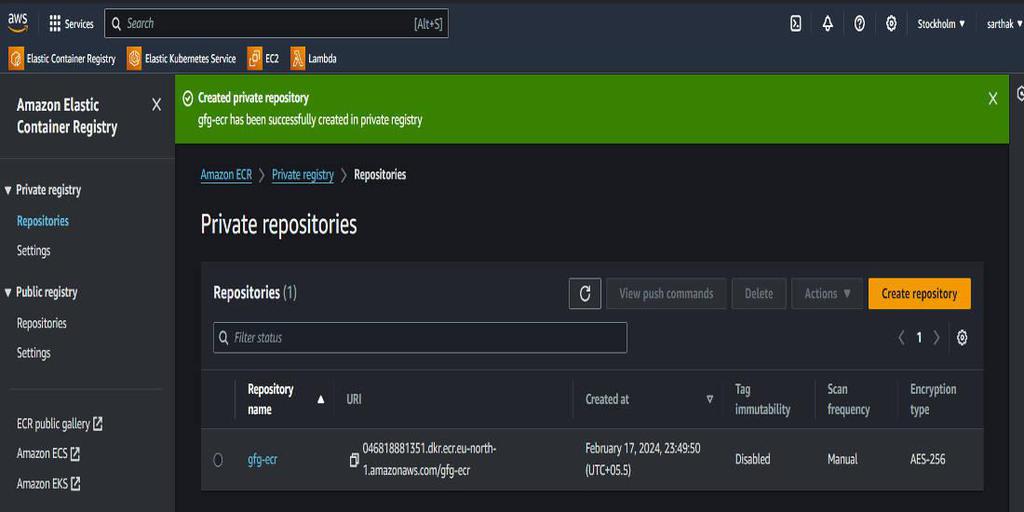Open the AWS home logo
The width and height of the screenshot is (1024, 512).
[18, 23]
